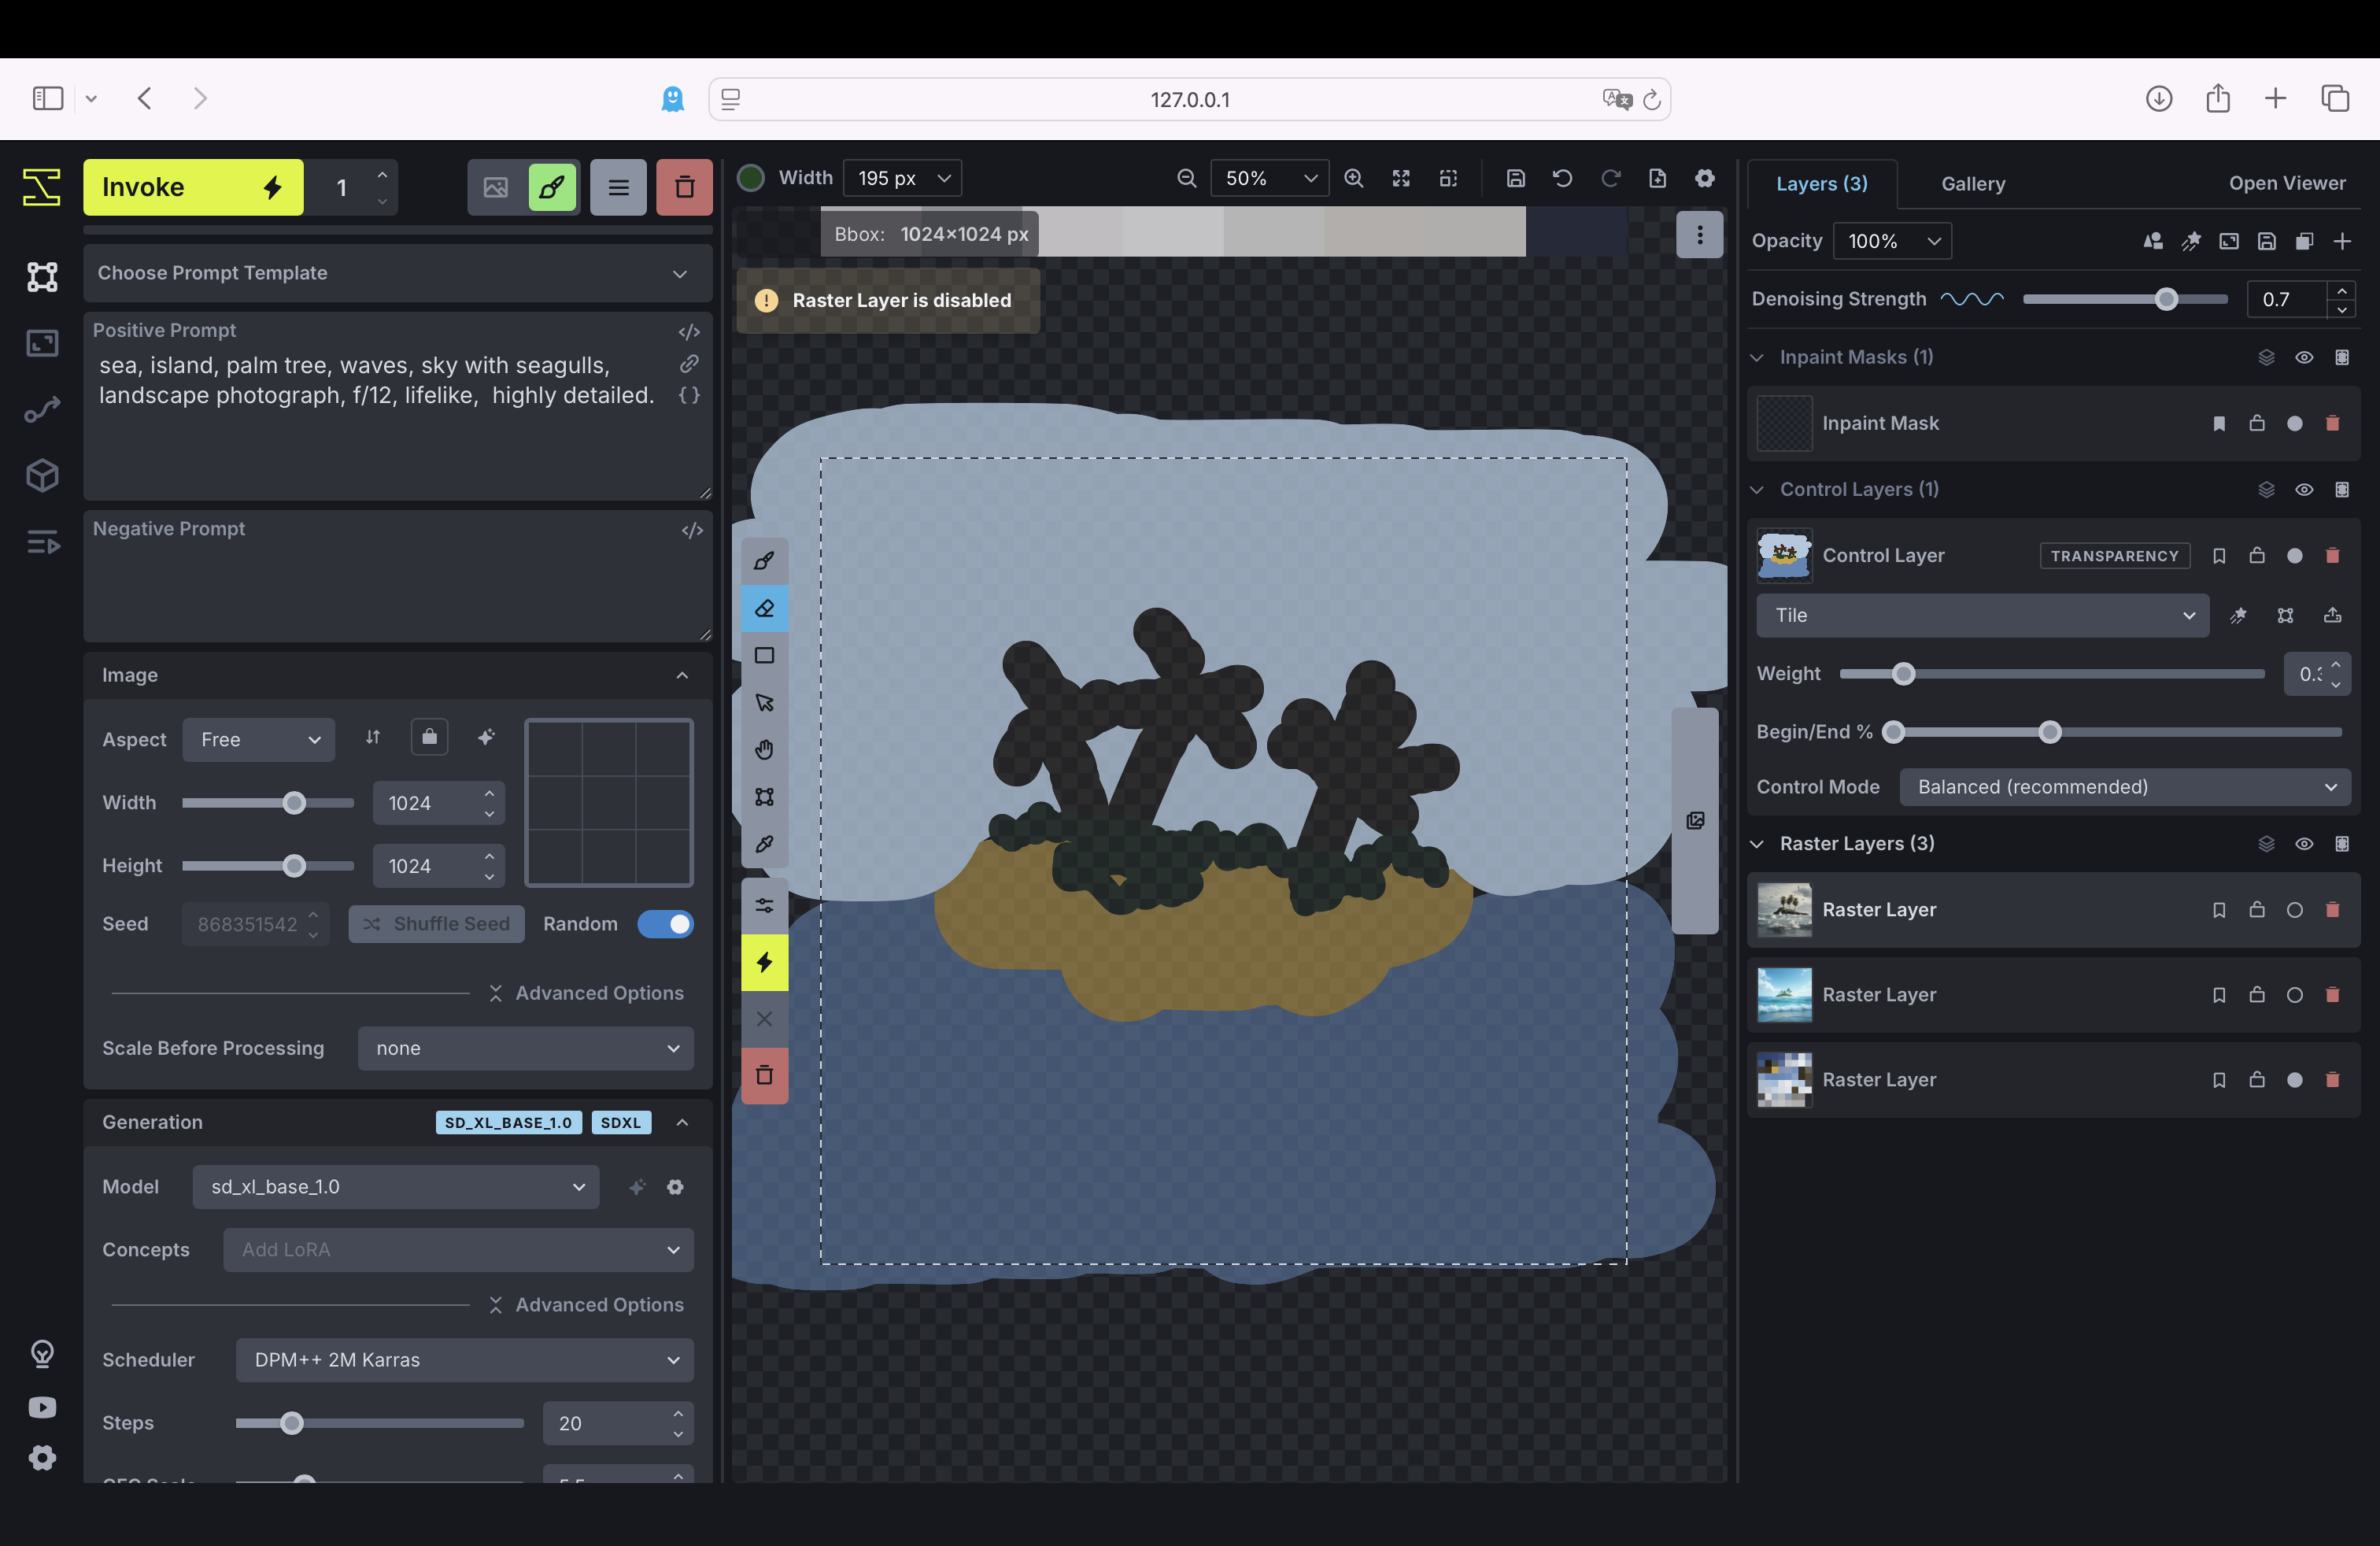Viewport: 2380px width, 1546px height.
Task: Open canvas three-dot options menu
Action: tap(1699, 234)
